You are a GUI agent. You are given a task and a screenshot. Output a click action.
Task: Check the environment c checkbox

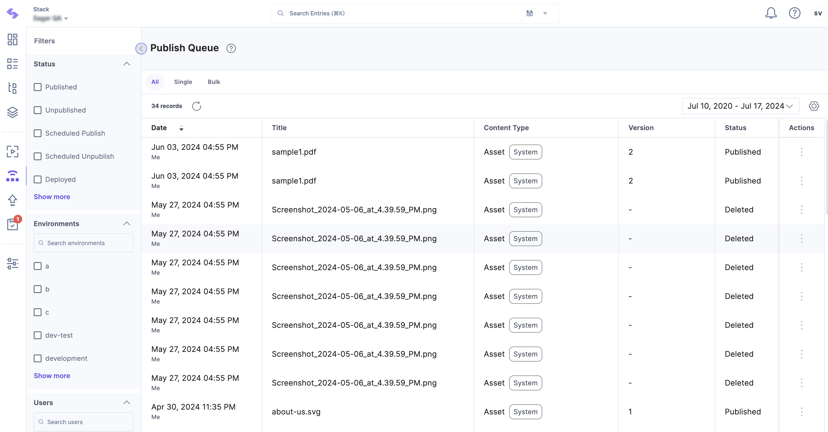click(37, 312)
